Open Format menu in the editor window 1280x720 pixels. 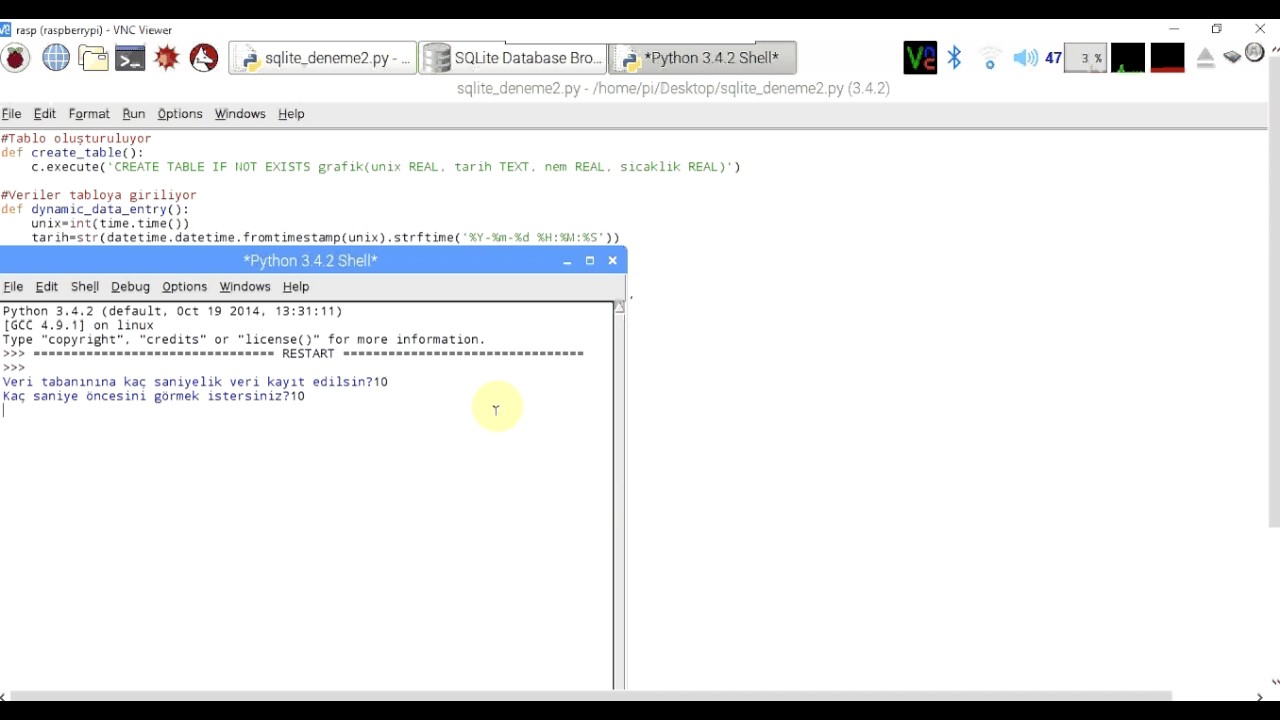[x=89, y=114]
